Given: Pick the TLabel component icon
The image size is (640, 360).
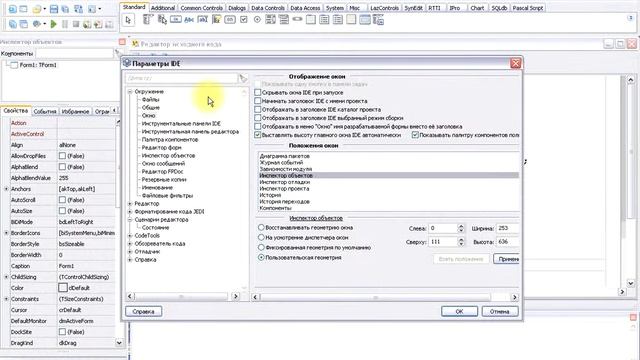Looking at the screenshot, I should click(189, 20).
